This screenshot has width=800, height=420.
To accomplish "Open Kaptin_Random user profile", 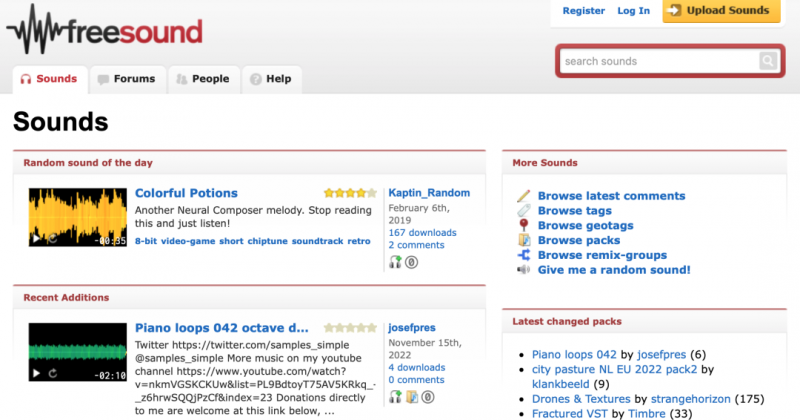I will pyautogui.click(x=429, y=193).
